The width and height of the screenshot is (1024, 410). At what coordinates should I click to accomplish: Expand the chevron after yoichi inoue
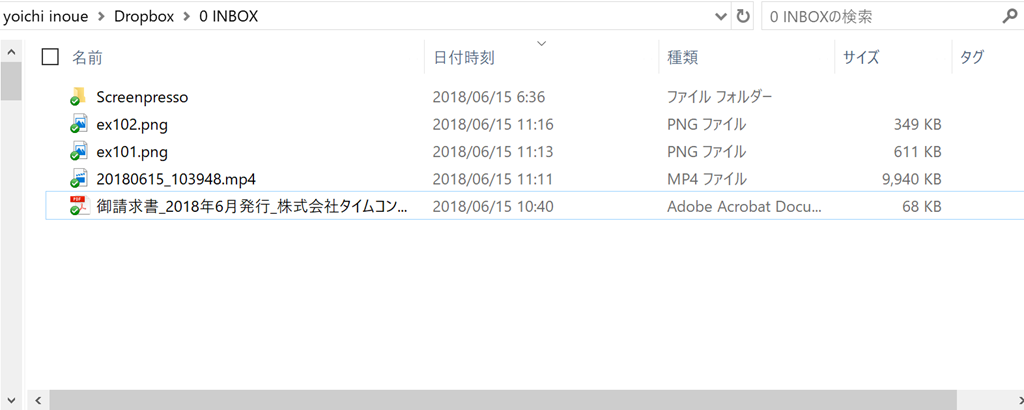[x=101, y=18]
